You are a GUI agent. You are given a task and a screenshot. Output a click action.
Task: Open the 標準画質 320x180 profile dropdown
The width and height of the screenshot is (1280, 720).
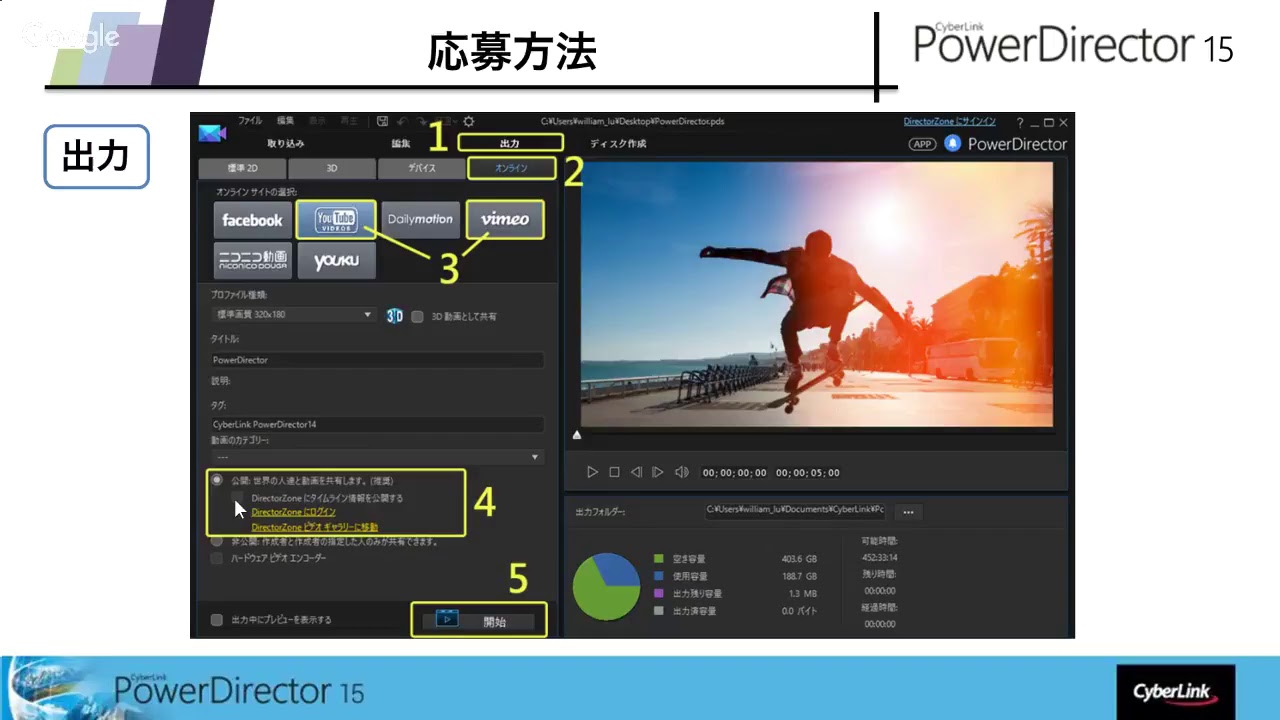coord(293,315)
